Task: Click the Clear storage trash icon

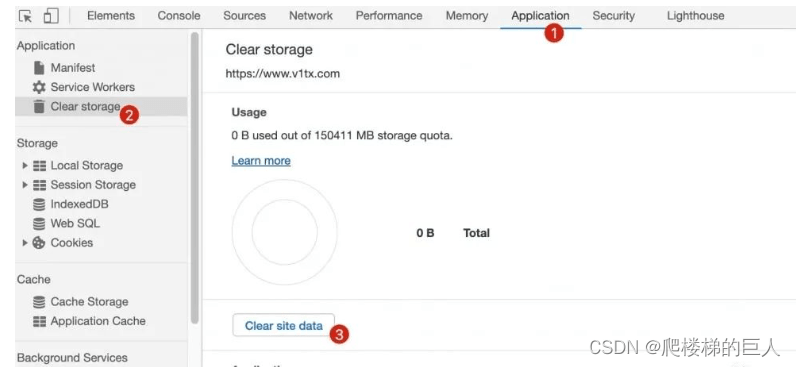Action: (x=39, y=106)
